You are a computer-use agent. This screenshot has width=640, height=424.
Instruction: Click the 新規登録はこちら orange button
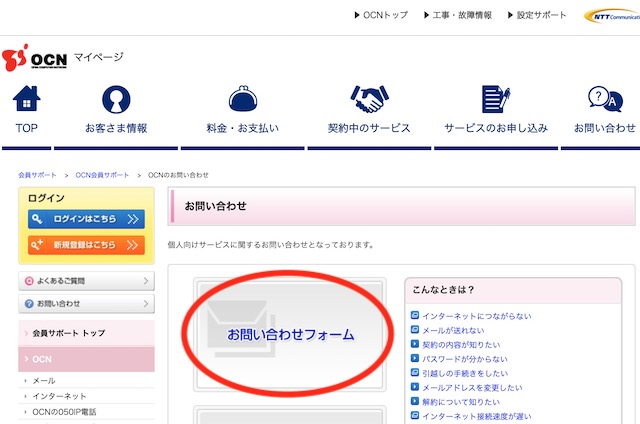(x=86, y=245)
